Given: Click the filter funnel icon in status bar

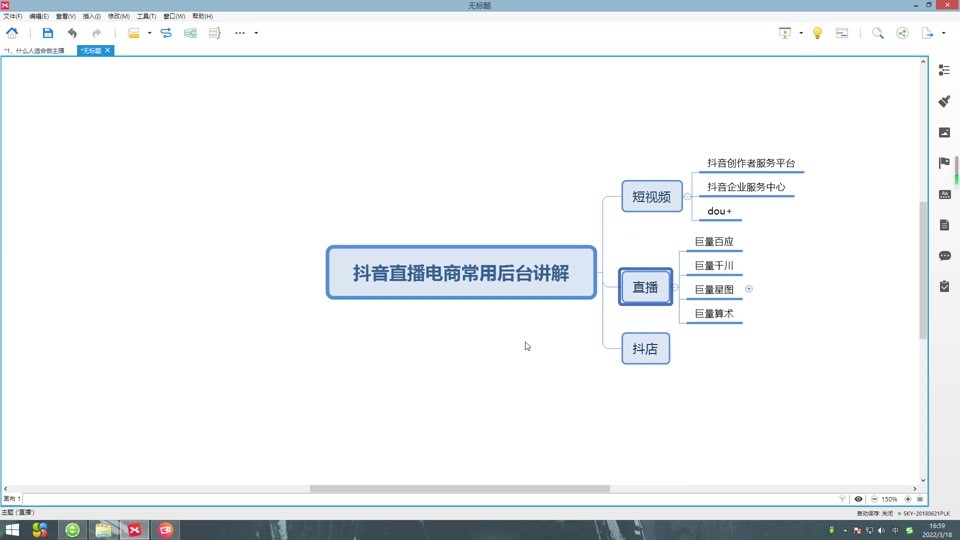Looking at the screenshot, I should (x=842, y=499).
